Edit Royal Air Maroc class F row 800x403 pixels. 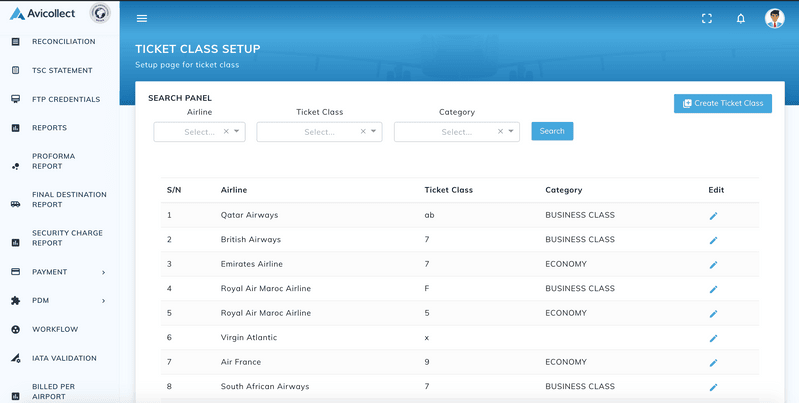713,289
